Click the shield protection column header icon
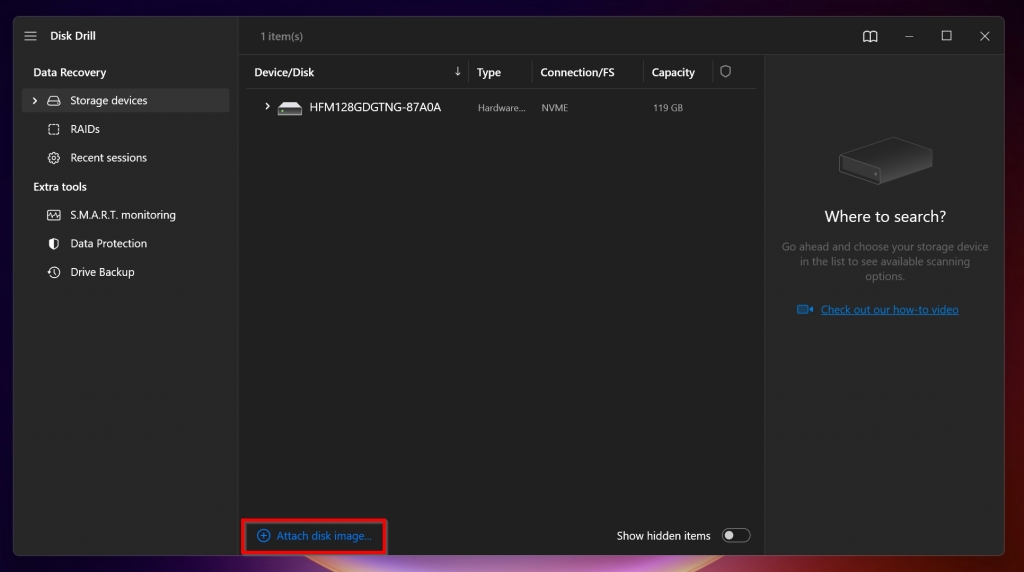 click(726, 71)
